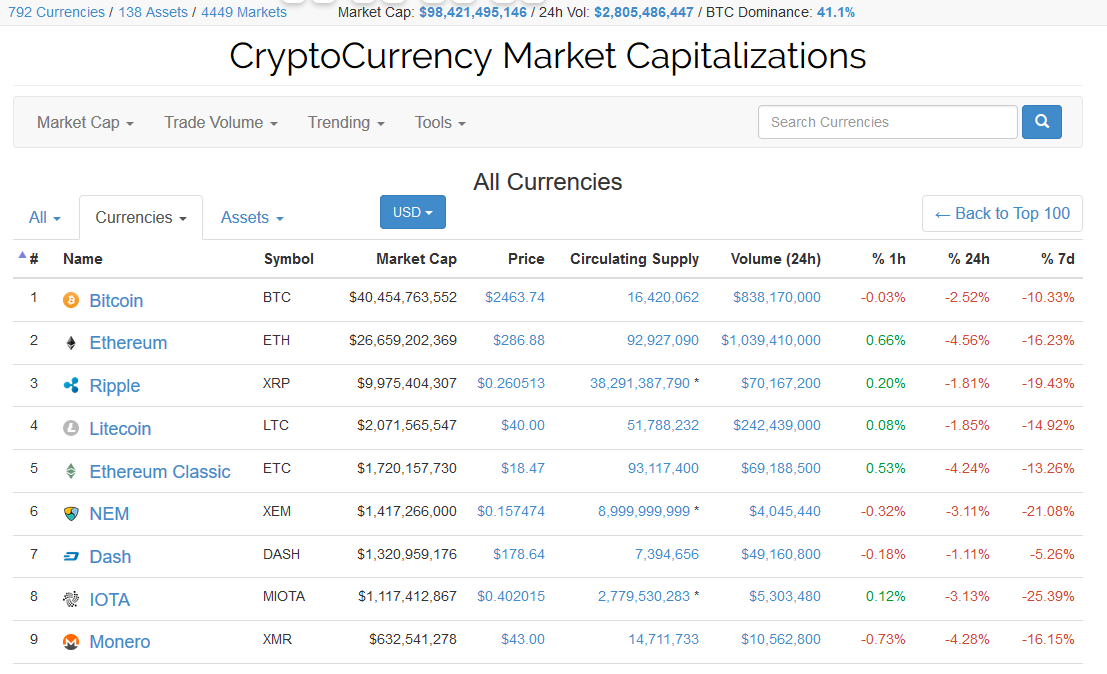
Task: Sort by Circulating Supply column header
Action: [634, 259]
